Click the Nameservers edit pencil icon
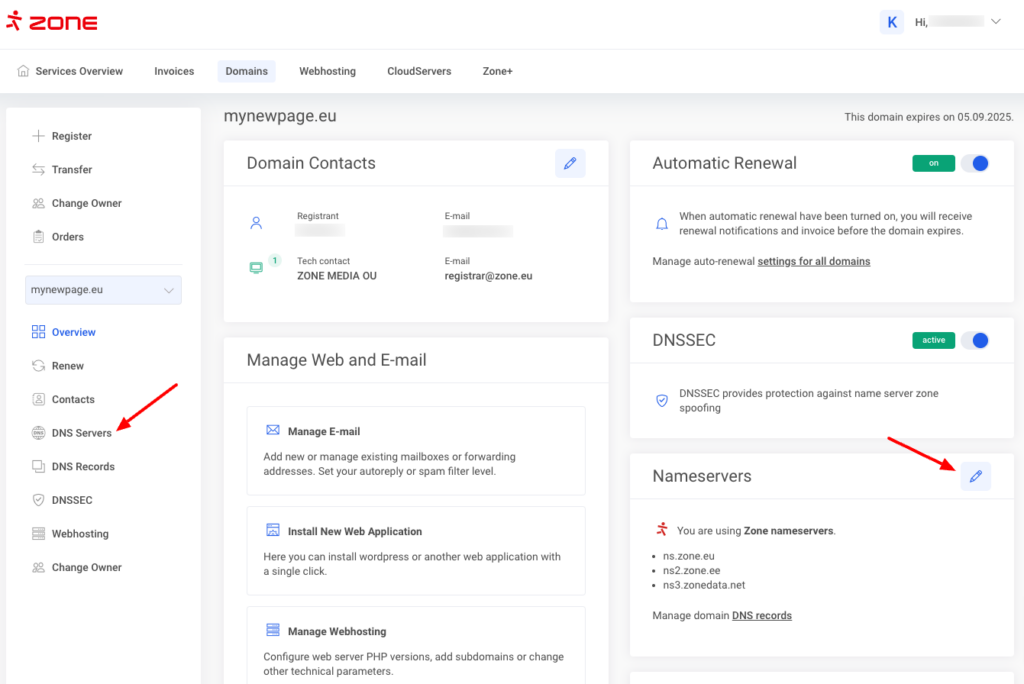This screenshot has height=684, width=1024. (976, 476)
